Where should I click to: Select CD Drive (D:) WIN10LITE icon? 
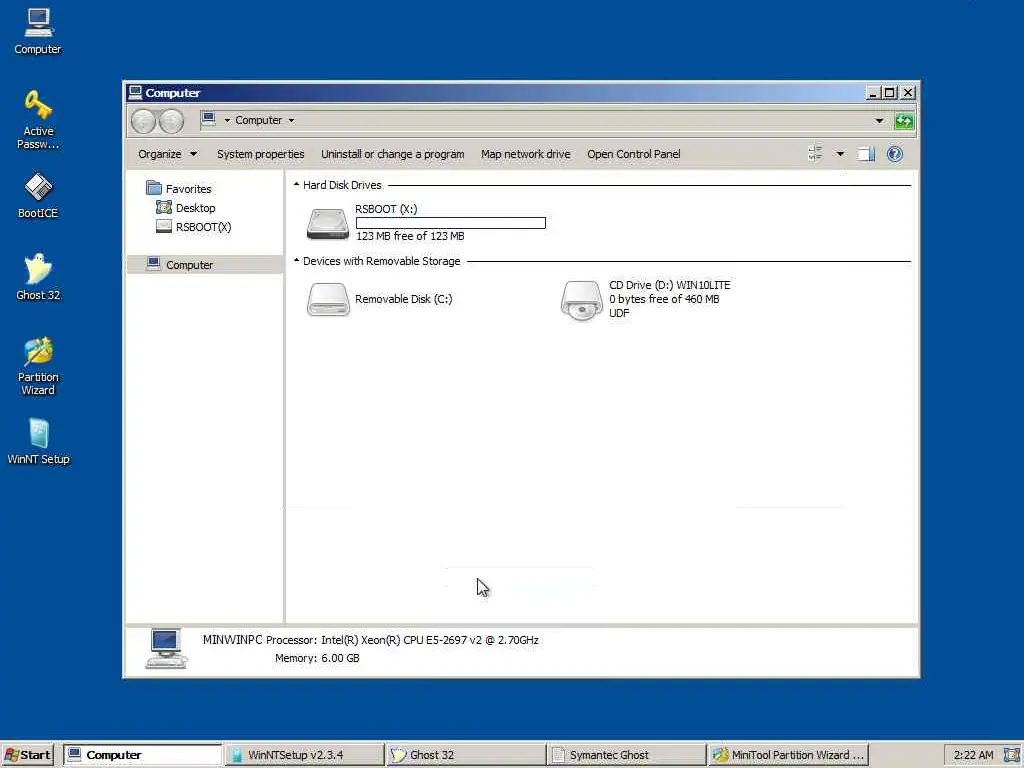tap(581, 300)
